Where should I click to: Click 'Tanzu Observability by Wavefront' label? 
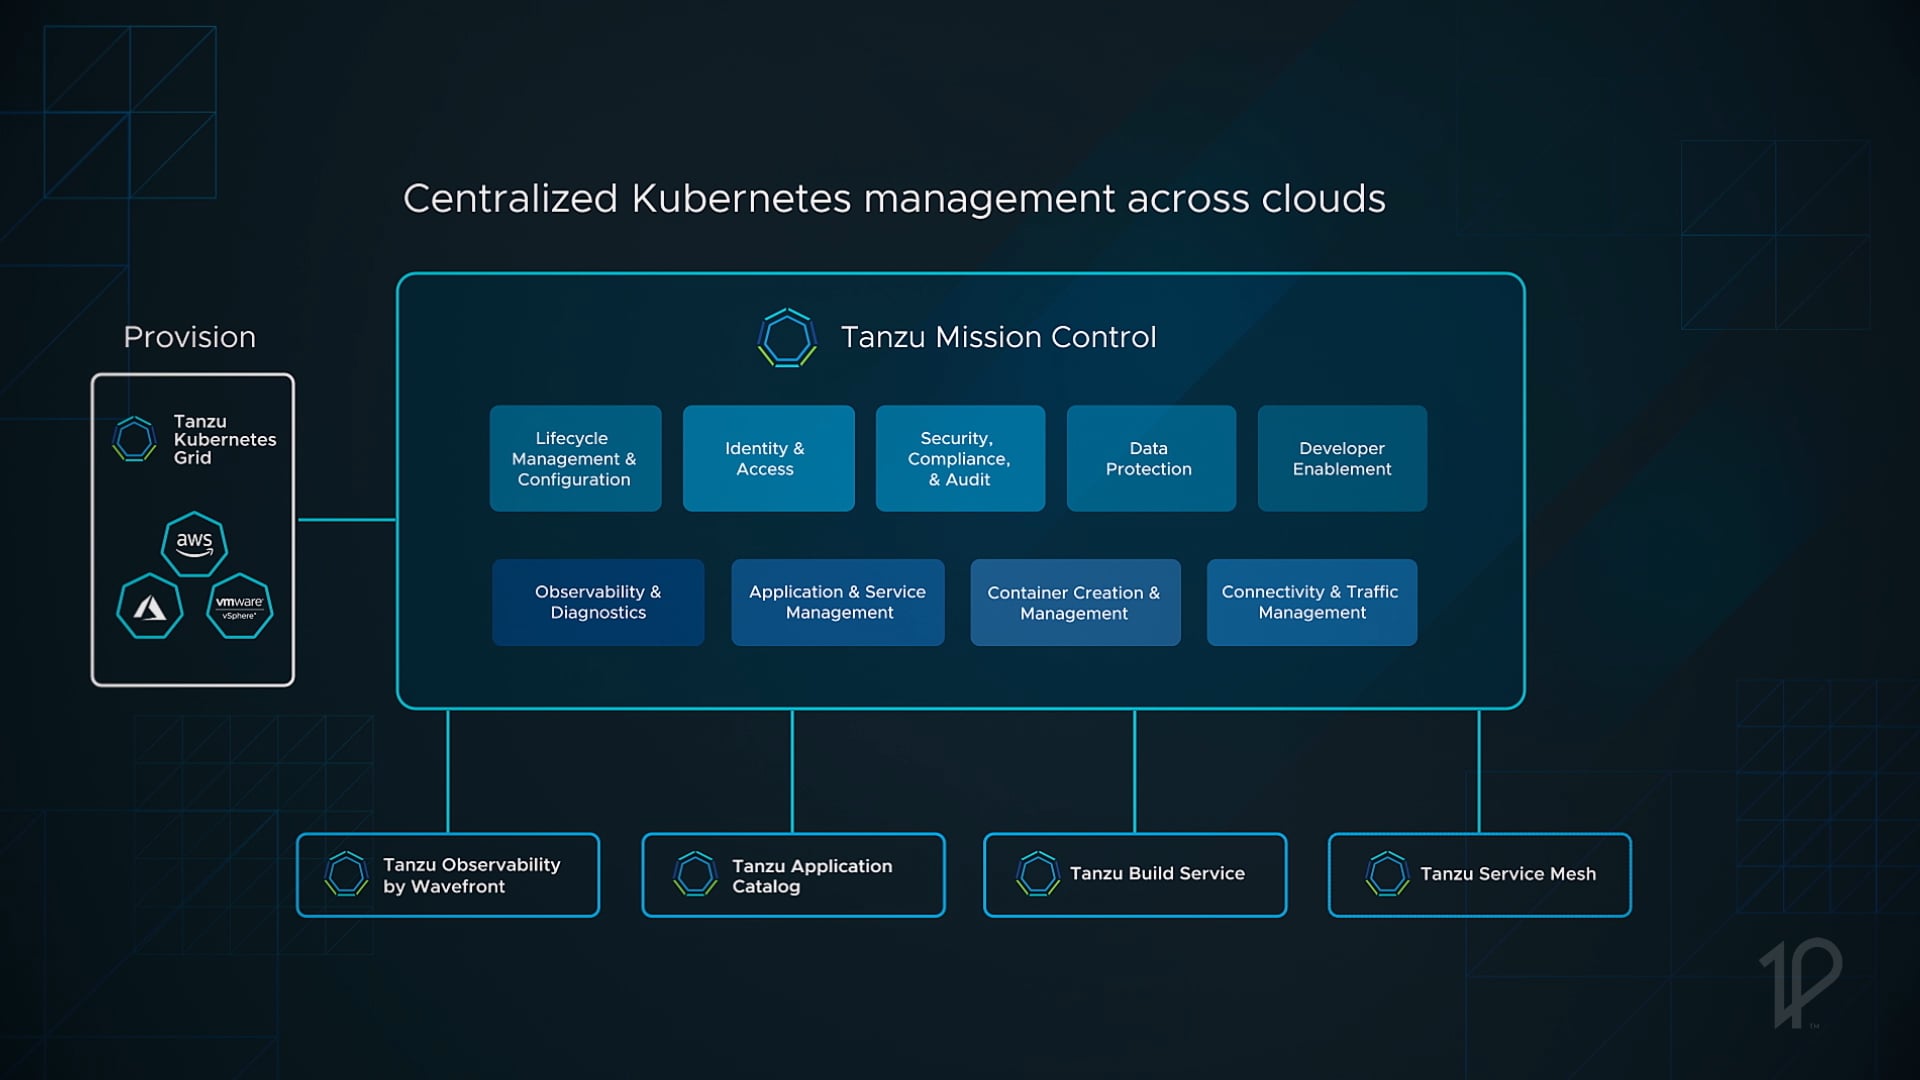pos(471,875)
